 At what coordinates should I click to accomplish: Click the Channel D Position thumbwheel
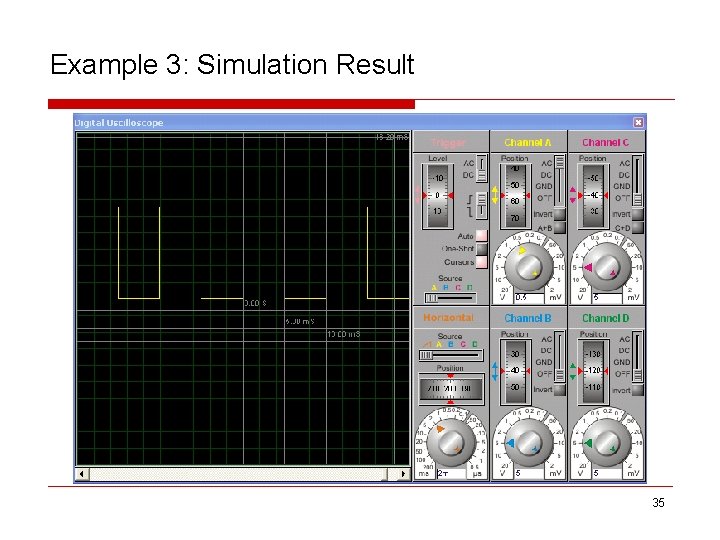pos(593,371)
